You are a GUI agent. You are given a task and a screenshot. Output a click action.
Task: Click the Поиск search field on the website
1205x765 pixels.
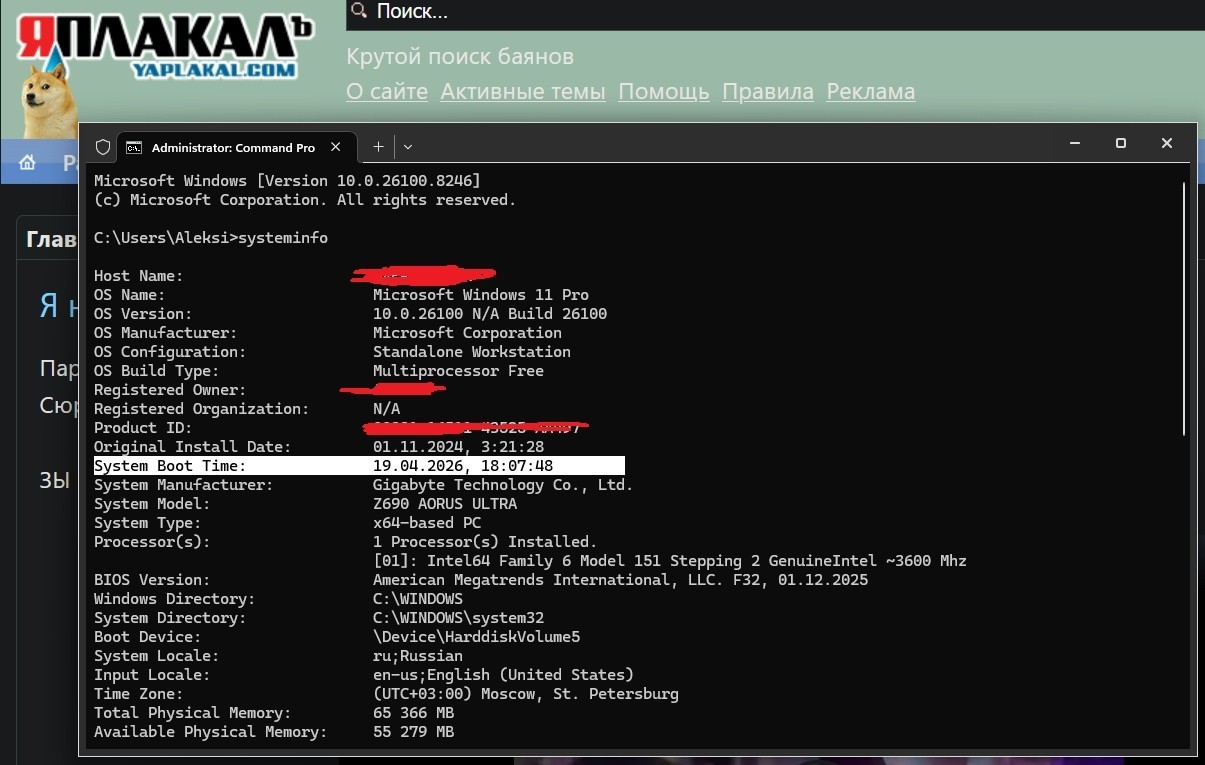[x=775, y=13]
